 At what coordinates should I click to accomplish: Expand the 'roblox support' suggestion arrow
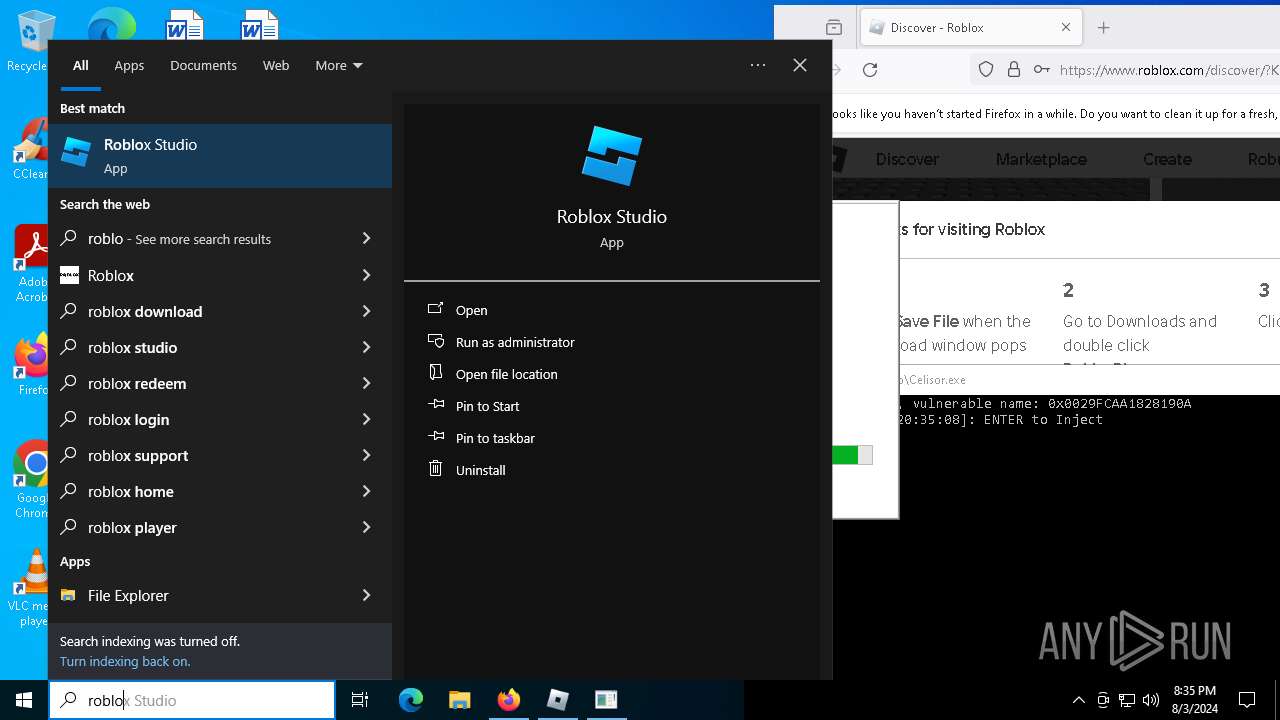(366, 455)
